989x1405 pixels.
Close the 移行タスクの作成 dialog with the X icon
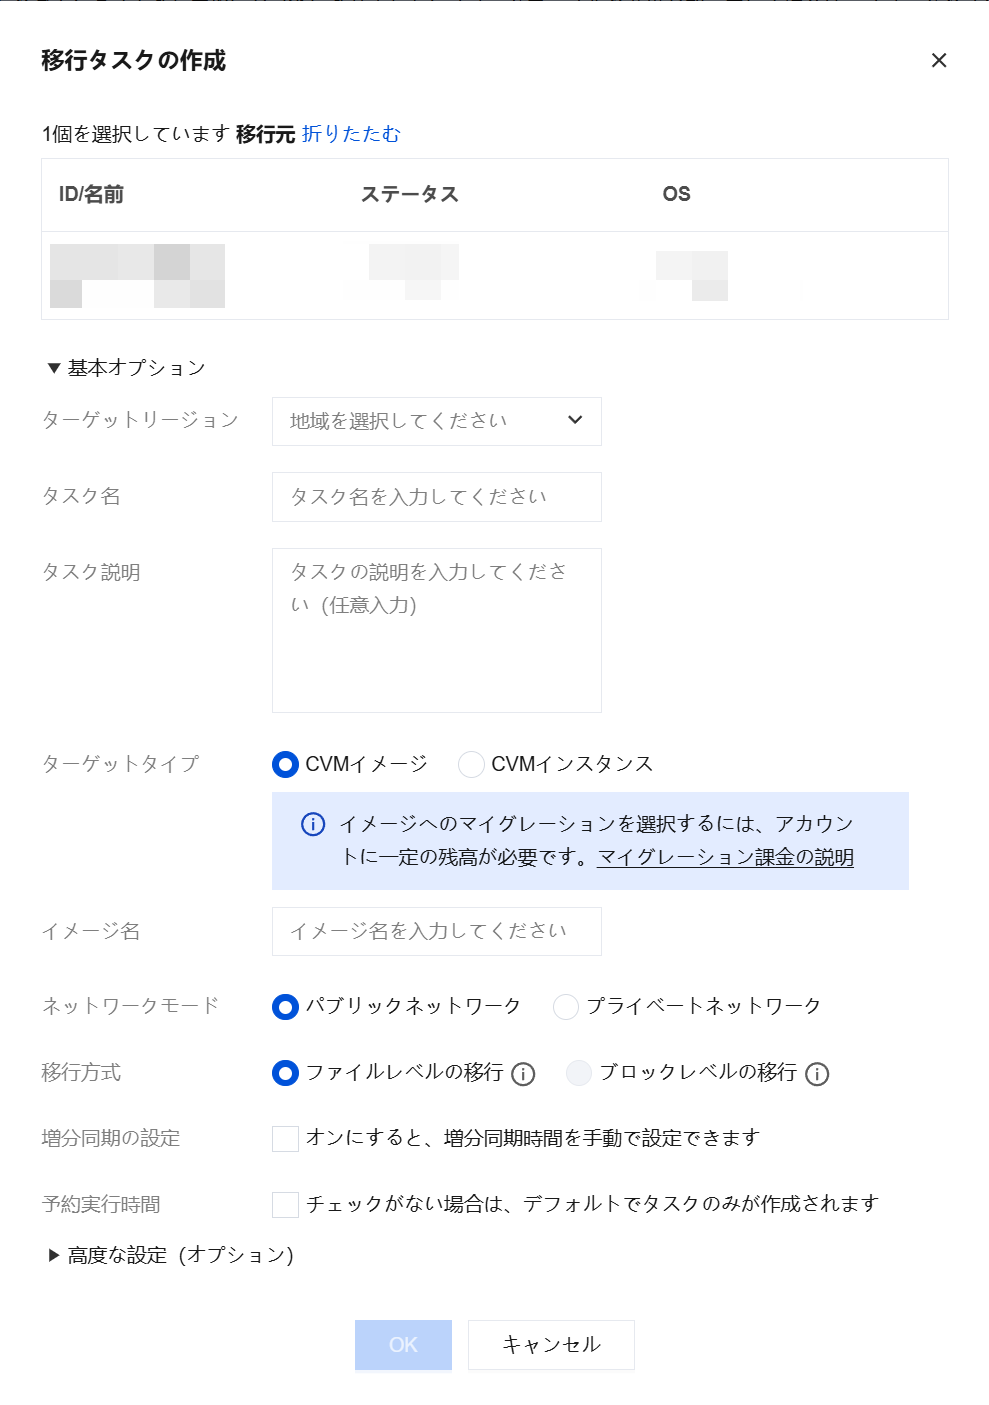[939, 60]
